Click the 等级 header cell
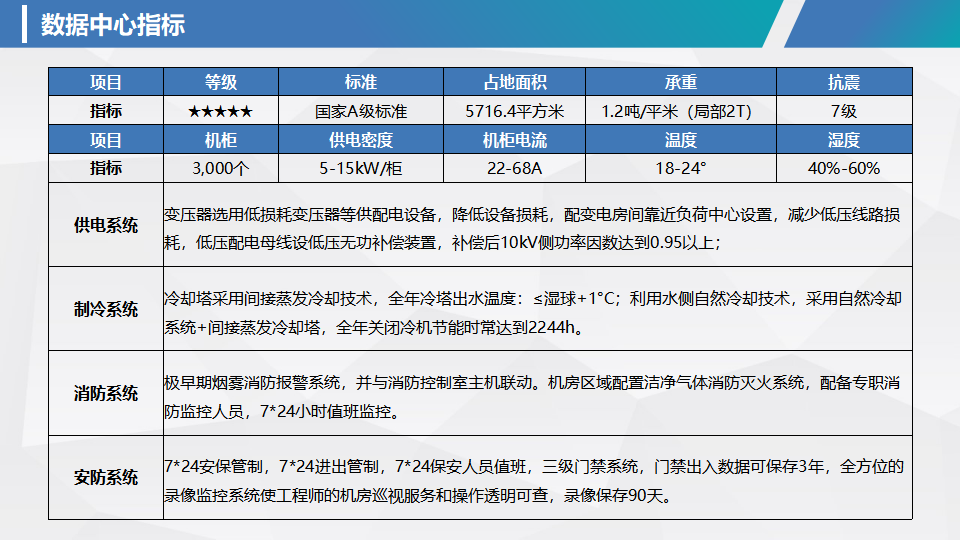 220,83
